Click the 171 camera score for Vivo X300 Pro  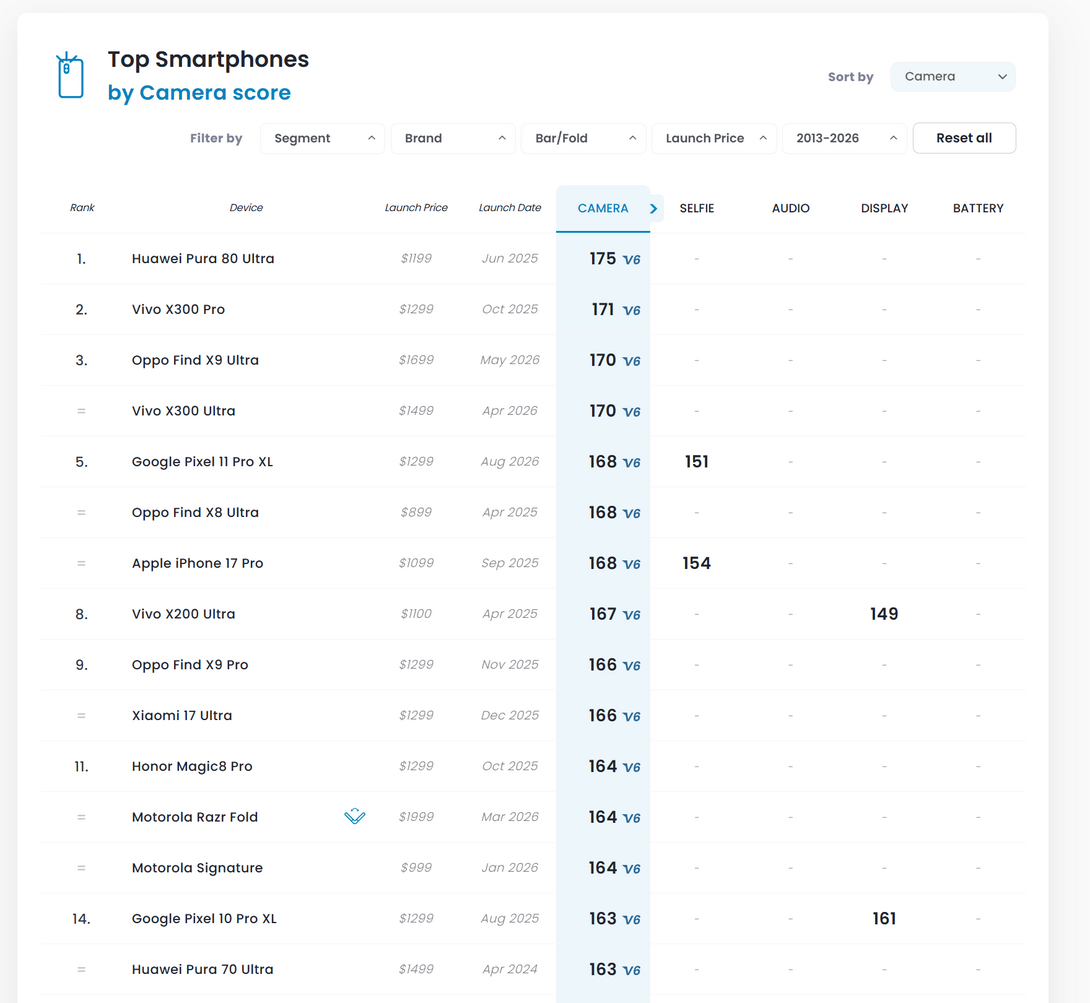point(603,309)
